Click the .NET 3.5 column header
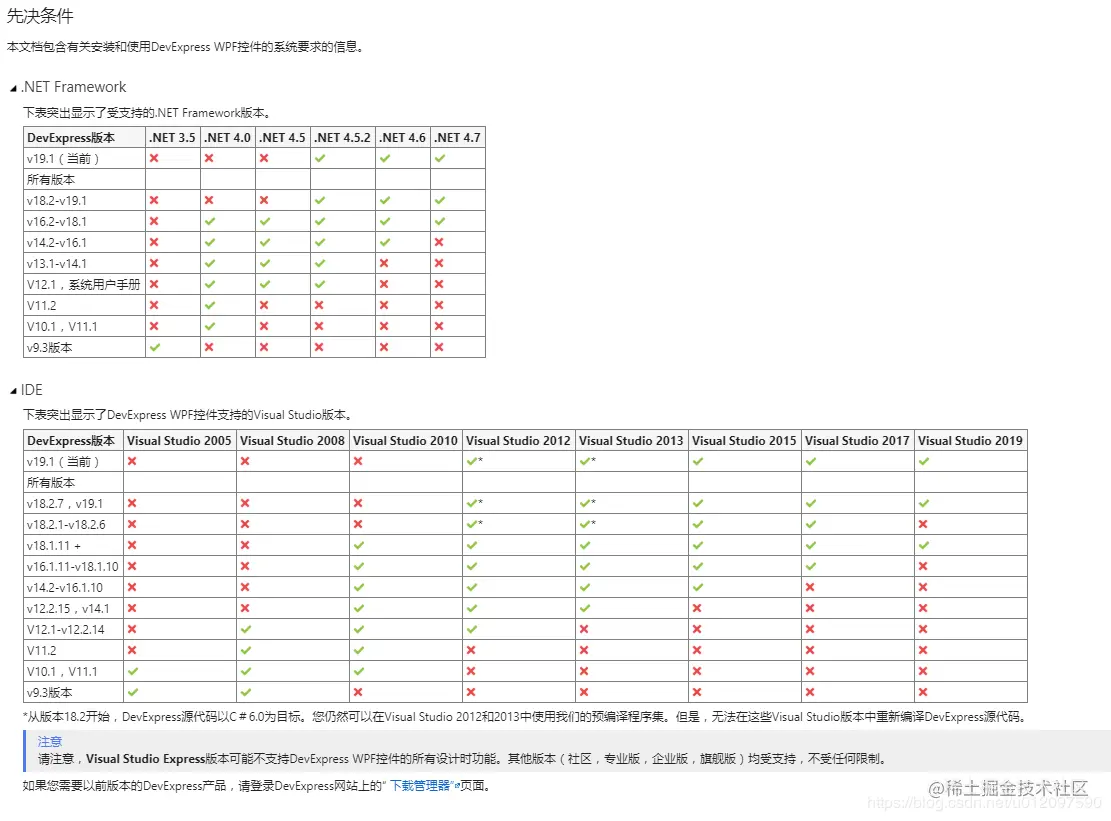This screenshot has height=821, width=1111. click(x=172, y=137)
